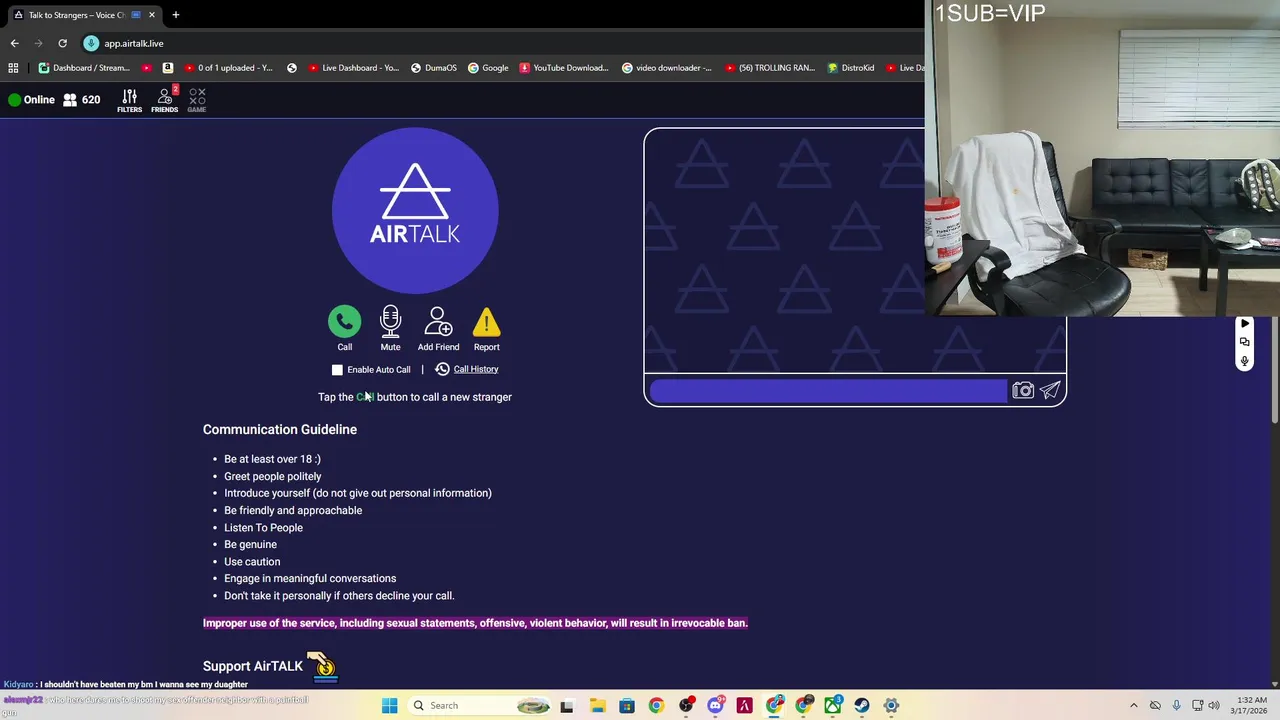
Task: Enable the Auto Call checkbox
Action: (x=337, y=370)
